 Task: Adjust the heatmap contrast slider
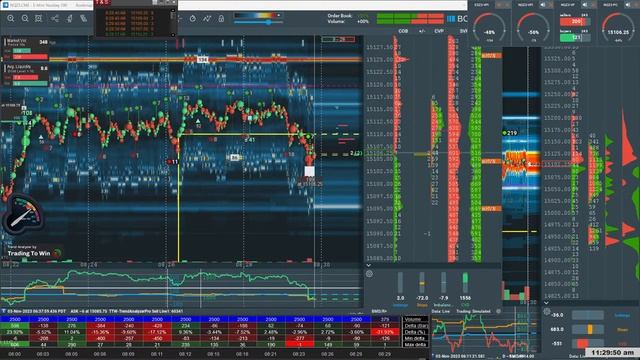258,22
